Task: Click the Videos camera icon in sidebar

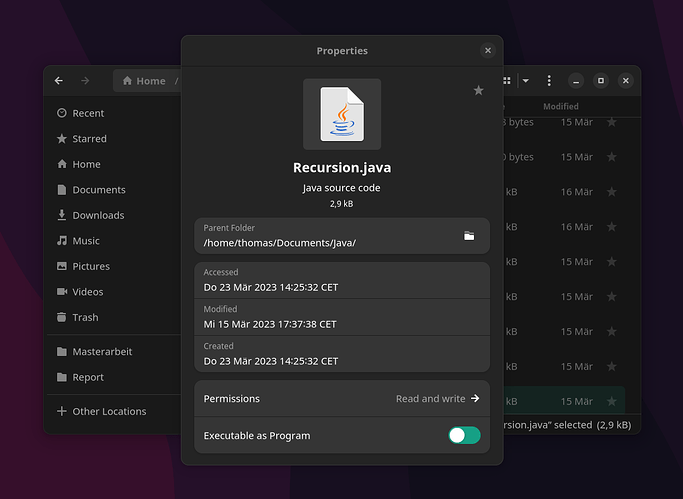Action: point(62,291)
